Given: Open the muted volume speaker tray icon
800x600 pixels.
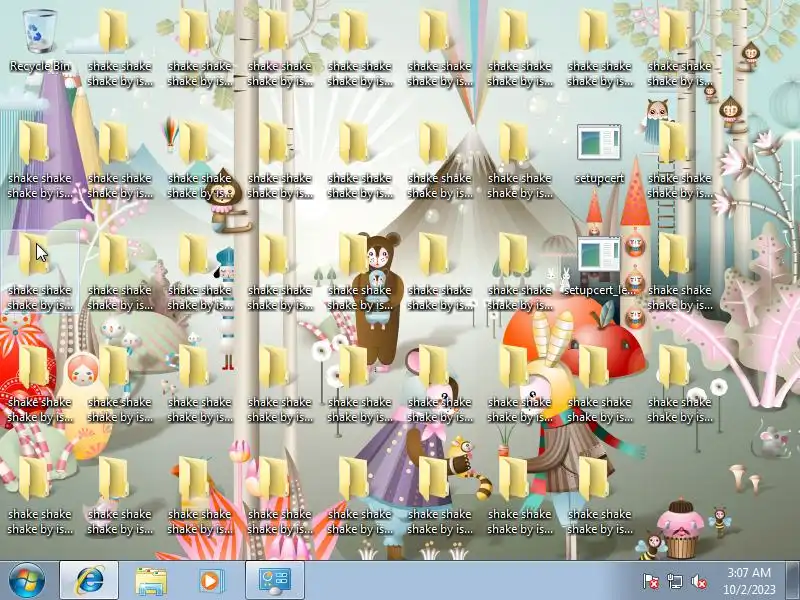Looking at the screenshot, I should (699, 581).
